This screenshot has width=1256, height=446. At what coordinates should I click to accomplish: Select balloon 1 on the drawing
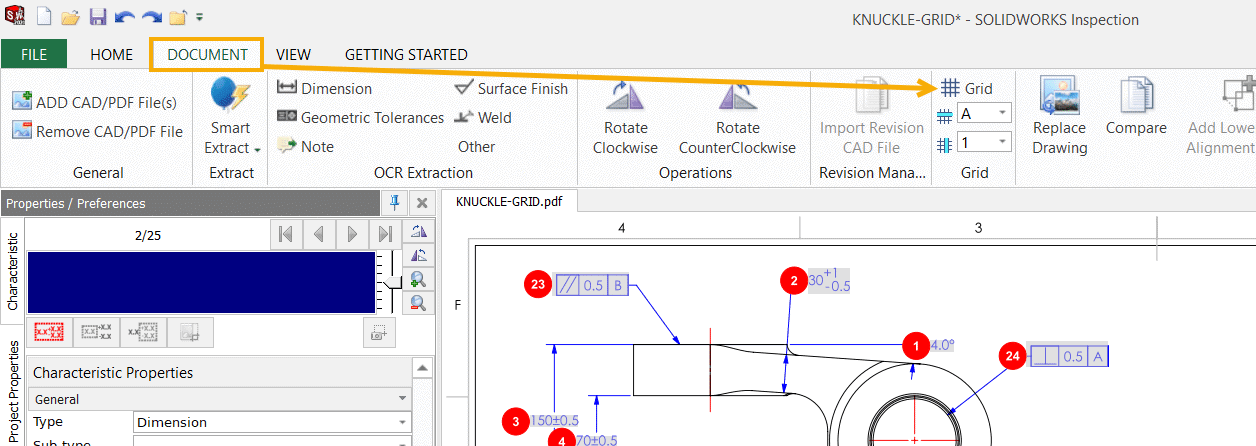(x=914, y=346)
